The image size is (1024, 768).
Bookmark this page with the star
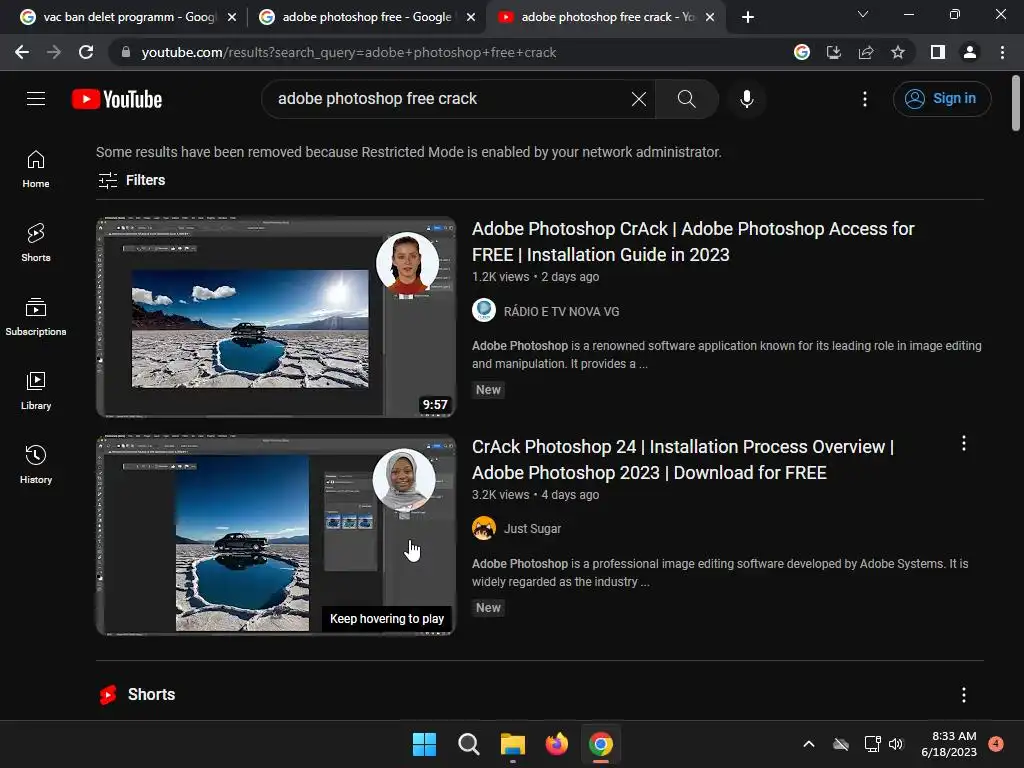click(x=898, y=52)
